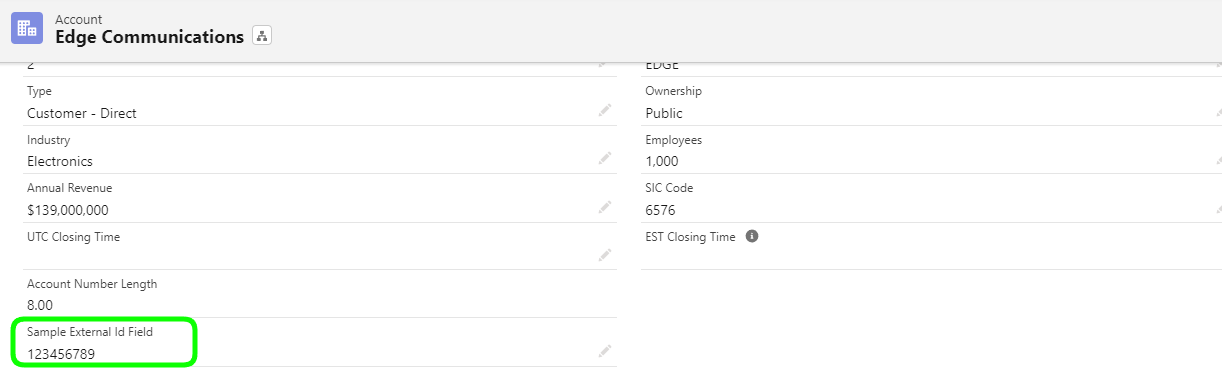Viewport: 1222px width, 370px height.
Task: Click the SIC Code value 6576
Action: [660, 210]
